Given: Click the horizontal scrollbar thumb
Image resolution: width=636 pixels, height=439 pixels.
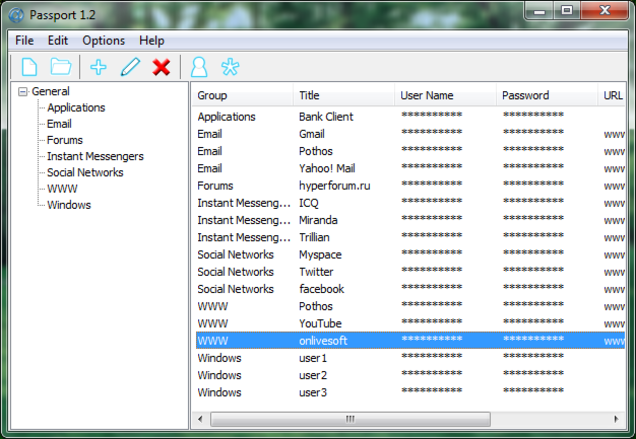Looking at the screenshot, I should (350, 419).
